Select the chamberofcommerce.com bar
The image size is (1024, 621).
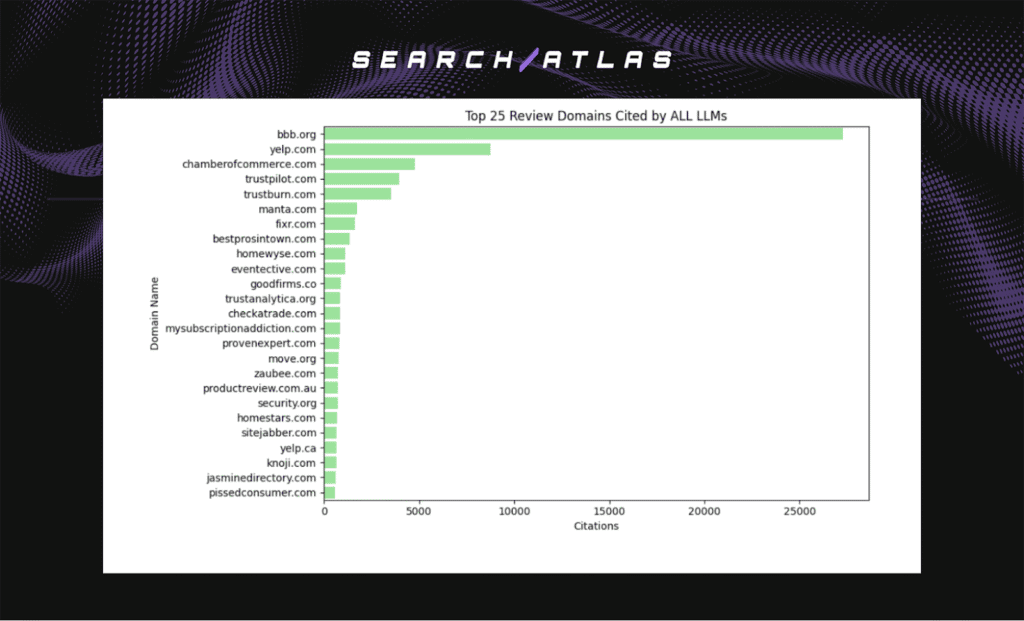(x=370, y=164)
